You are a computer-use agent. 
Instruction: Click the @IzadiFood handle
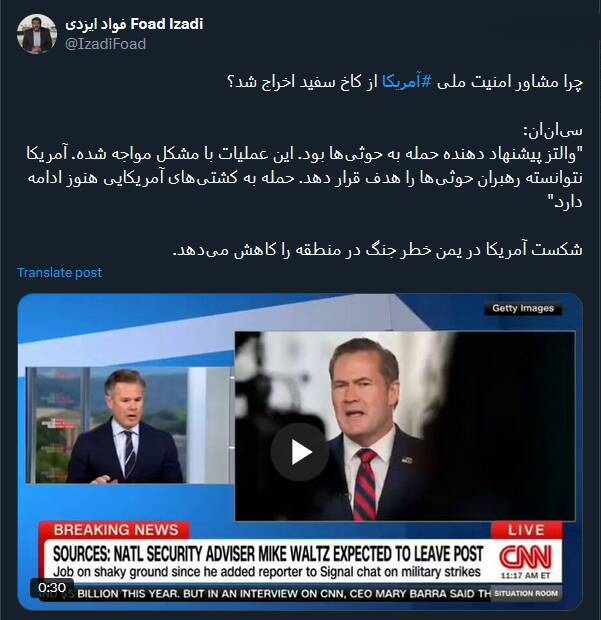pos(105,44)
